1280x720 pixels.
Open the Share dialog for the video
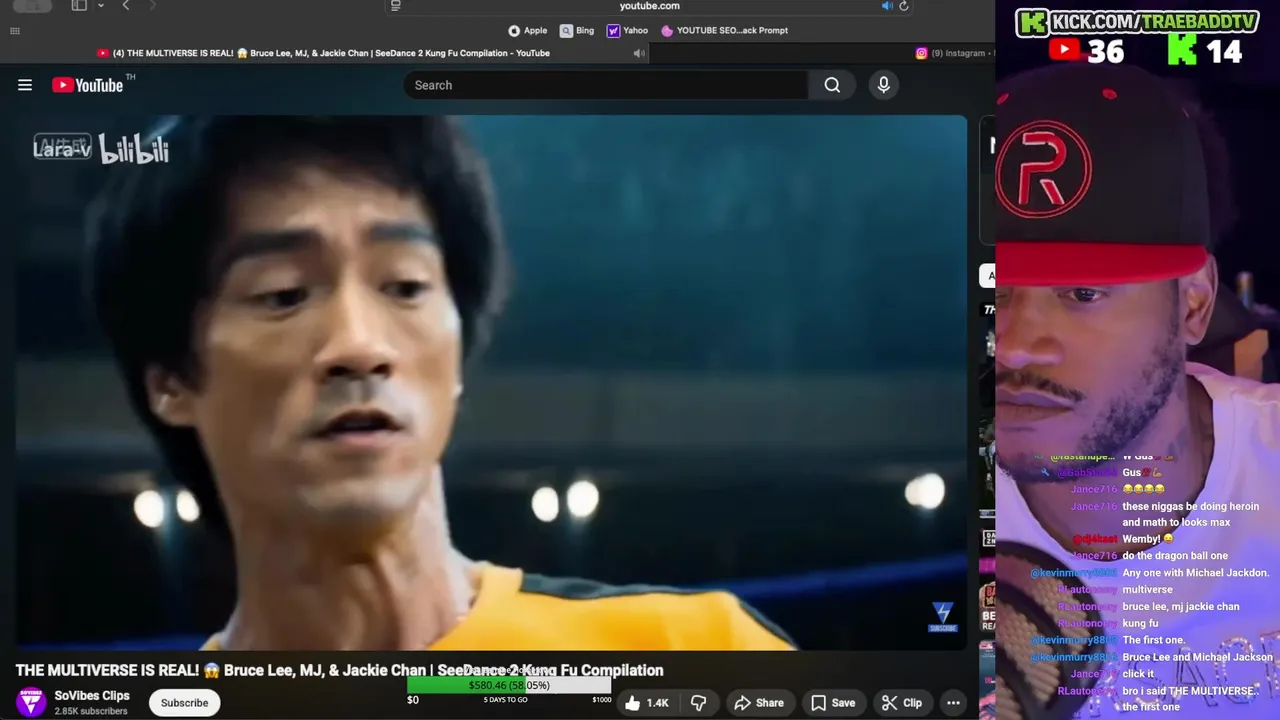(759, 703)
